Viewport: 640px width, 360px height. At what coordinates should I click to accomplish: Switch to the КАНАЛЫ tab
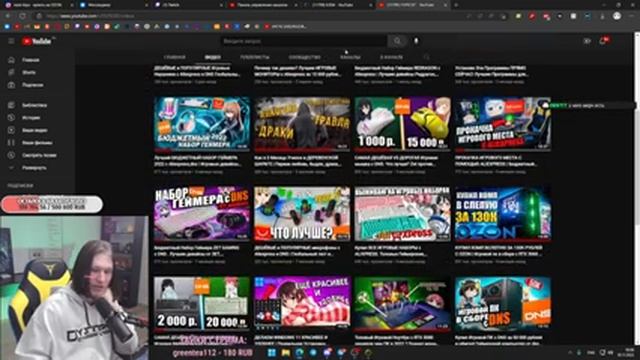tap(350, 57)
